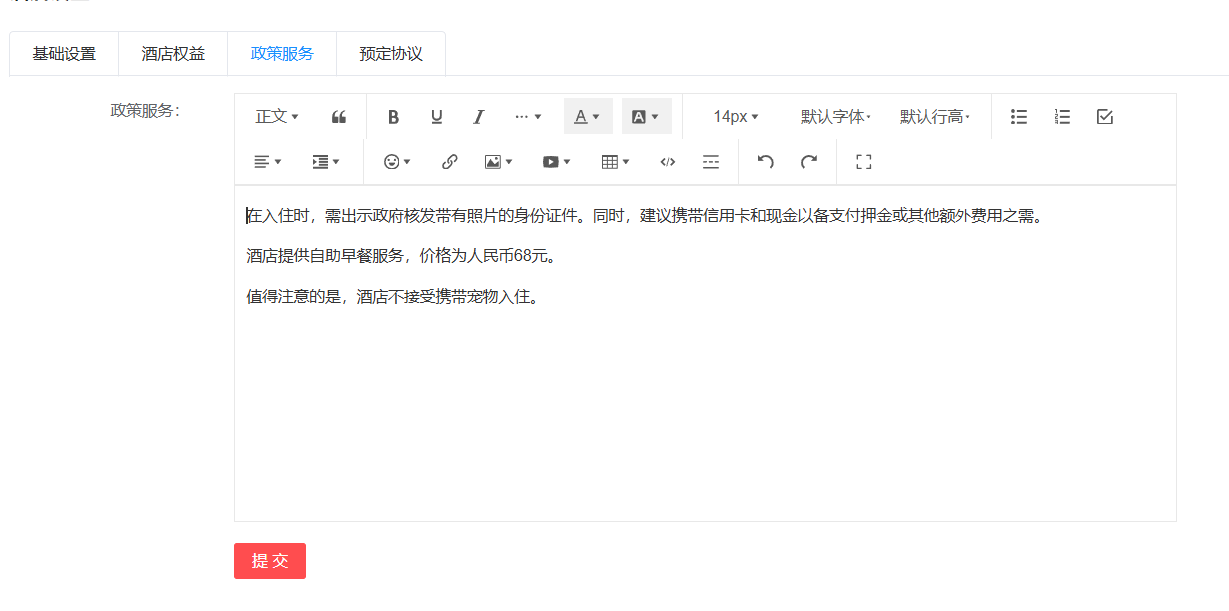
Task: Open the 预定协议 tab
Action: click(x=391, y=54)
